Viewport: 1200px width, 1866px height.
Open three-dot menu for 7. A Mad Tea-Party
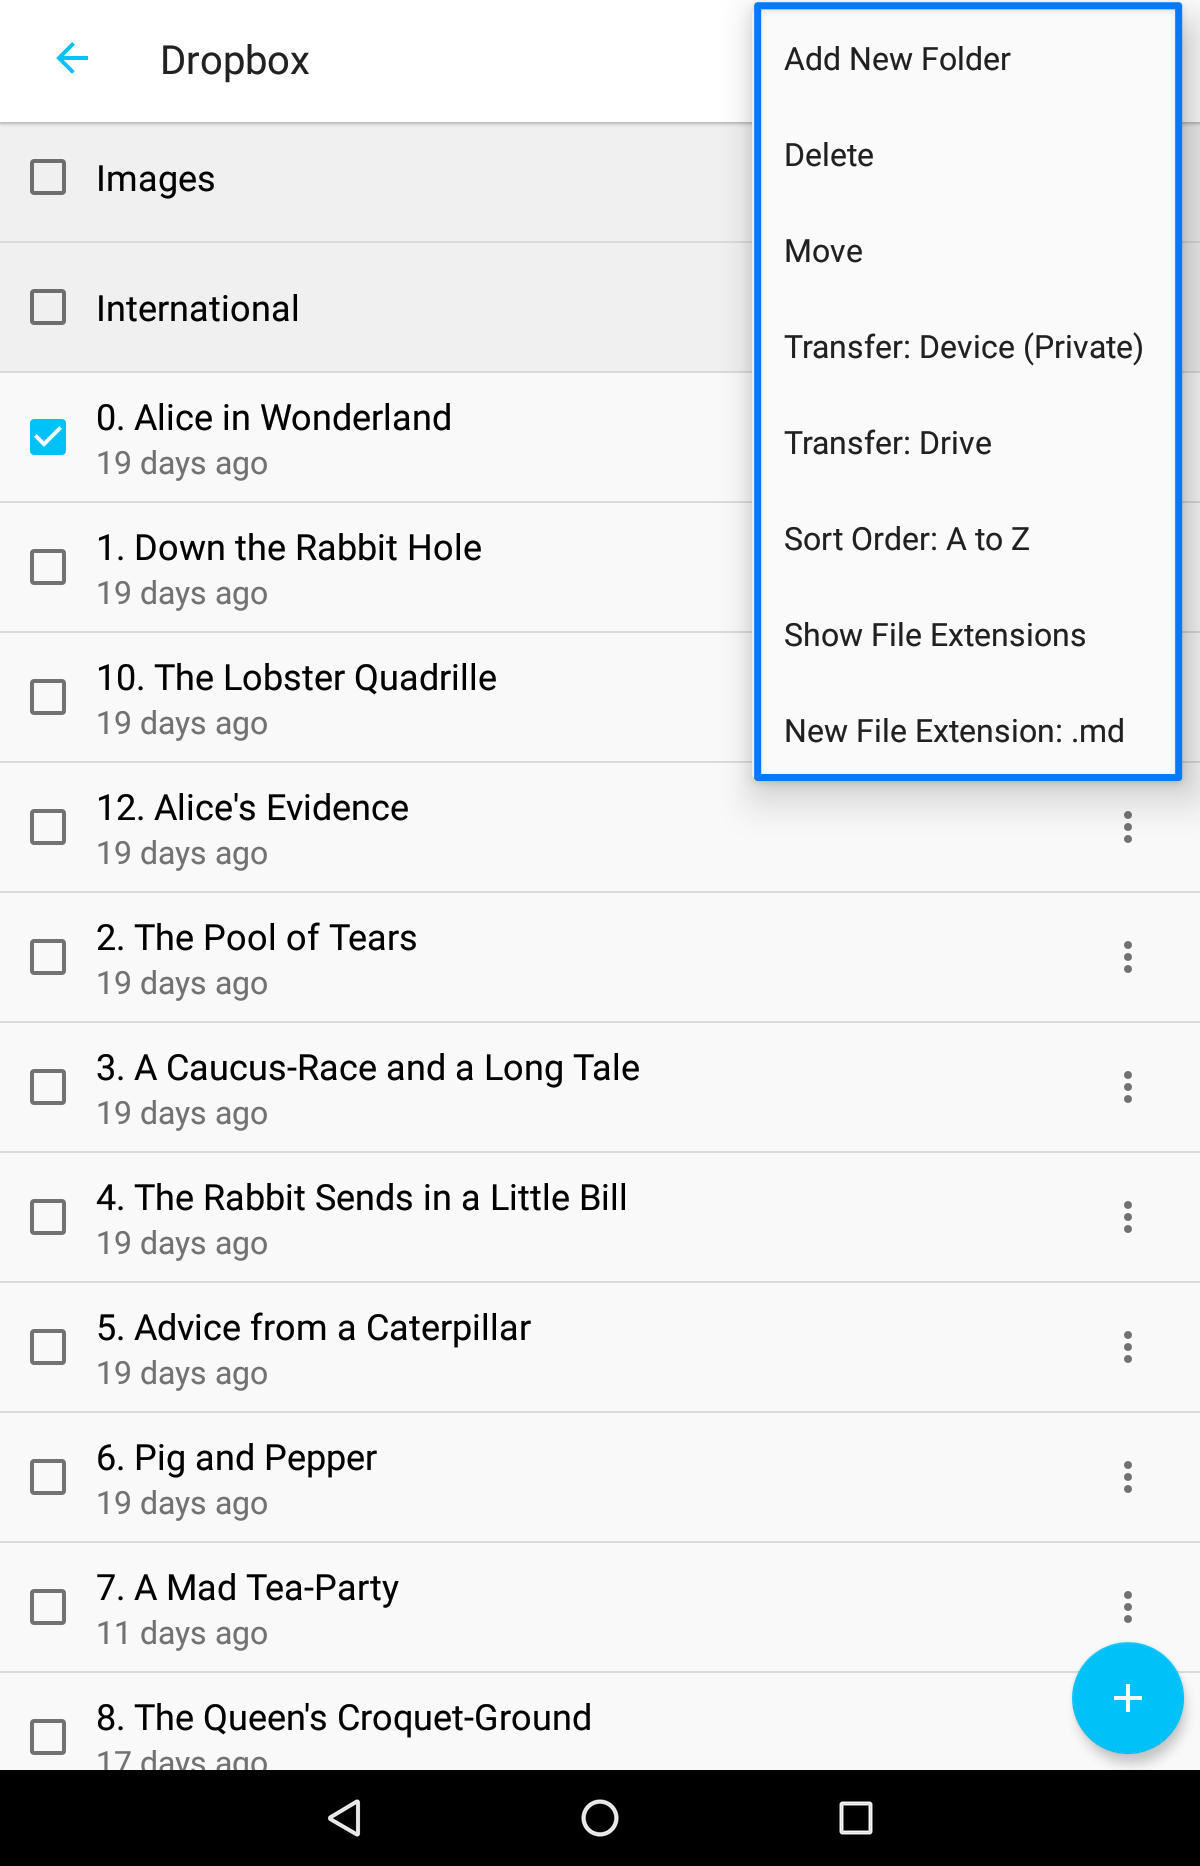point(1127,1607)
